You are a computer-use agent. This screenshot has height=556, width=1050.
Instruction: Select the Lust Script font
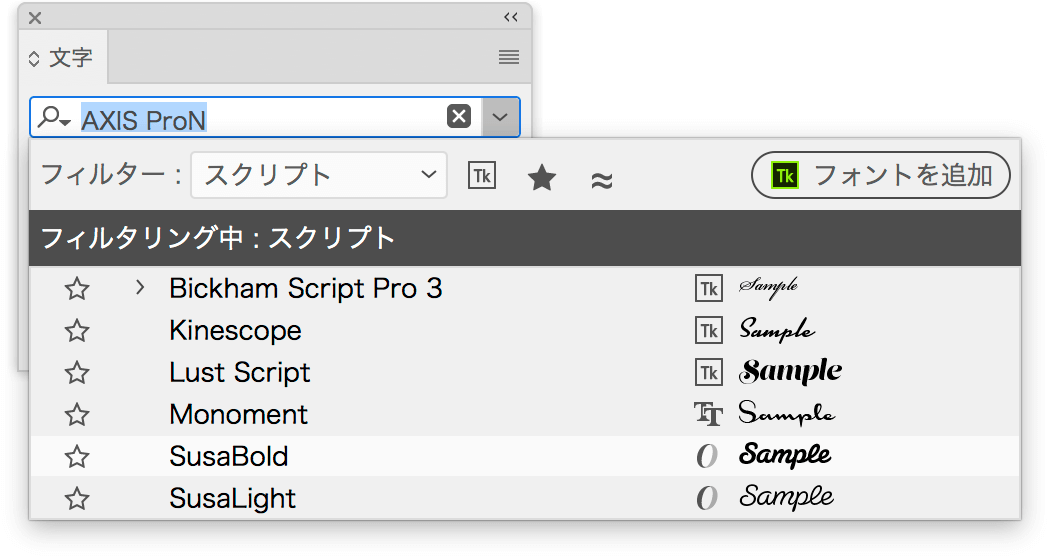point(240,372)
